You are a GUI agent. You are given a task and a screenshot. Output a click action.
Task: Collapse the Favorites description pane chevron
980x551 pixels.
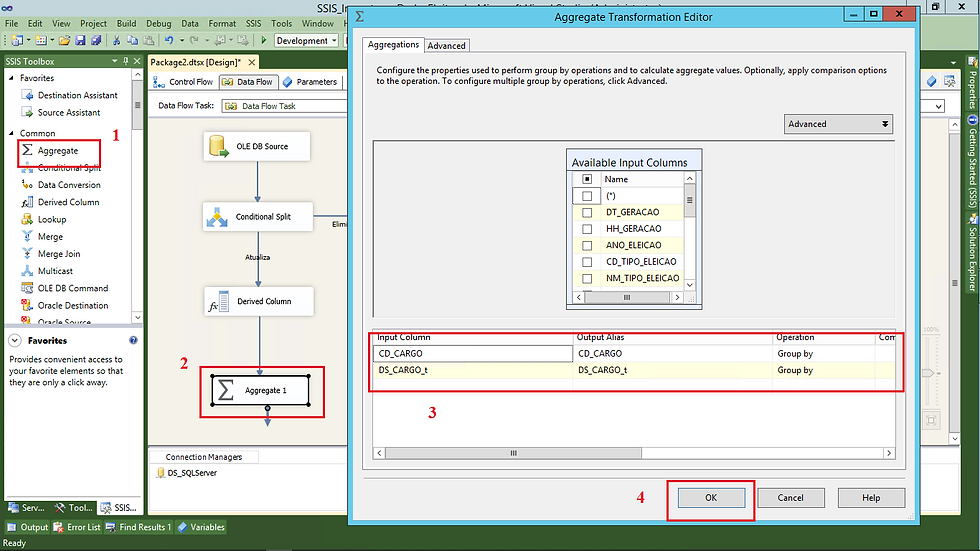tap(15, 340)
